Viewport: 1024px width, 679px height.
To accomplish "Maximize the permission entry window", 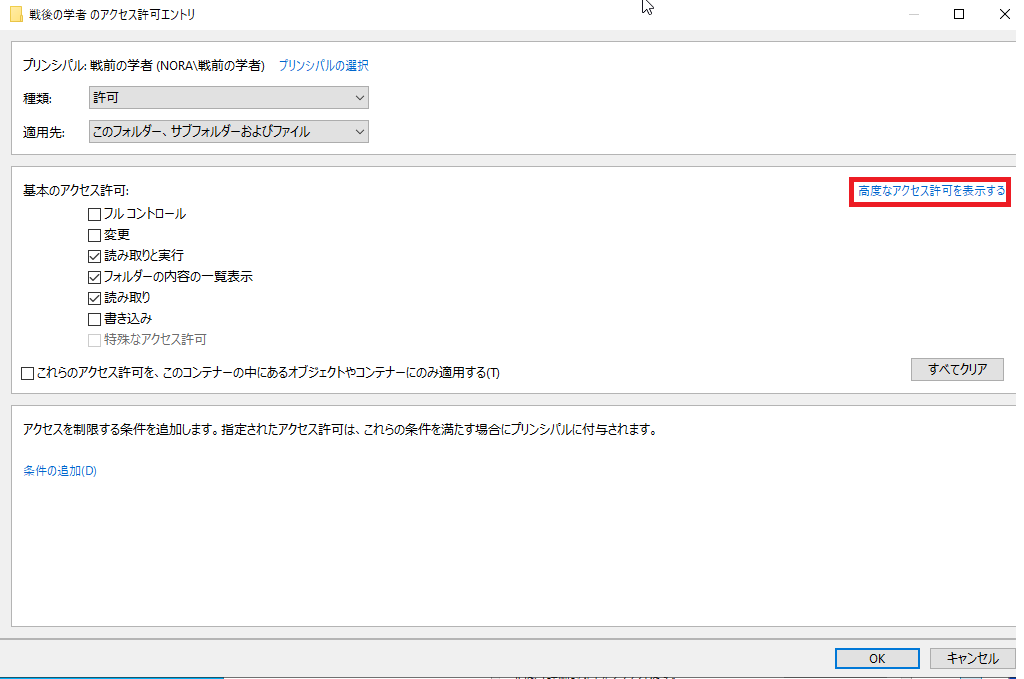I will (x=959, y=14).
